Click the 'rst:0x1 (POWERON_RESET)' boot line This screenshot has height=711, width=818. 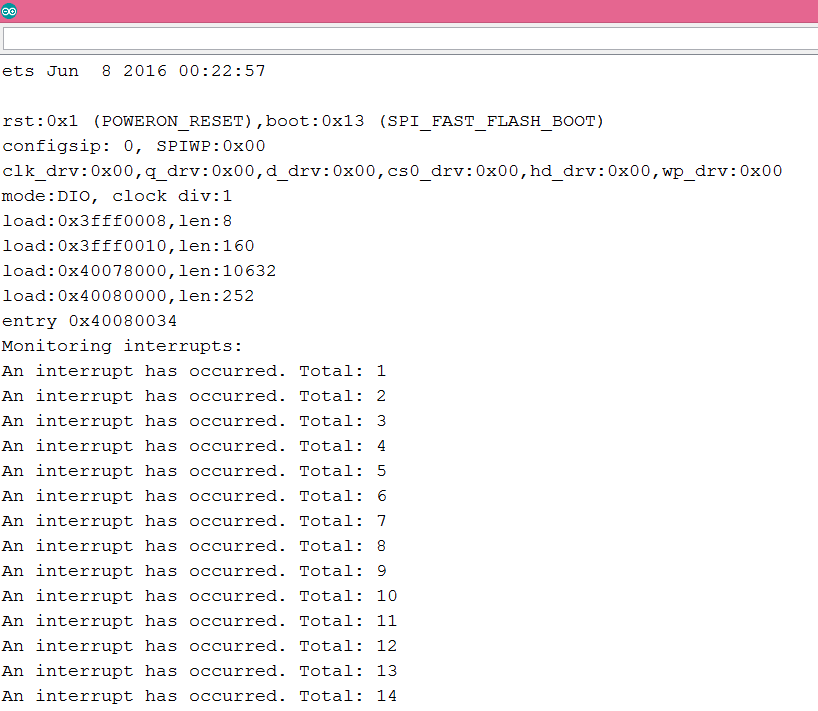click(x=303, y=122)
